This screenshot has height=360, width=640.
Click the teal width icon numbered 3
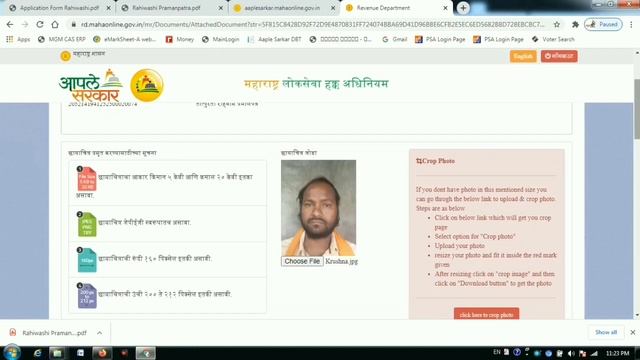tap(87, 260)
